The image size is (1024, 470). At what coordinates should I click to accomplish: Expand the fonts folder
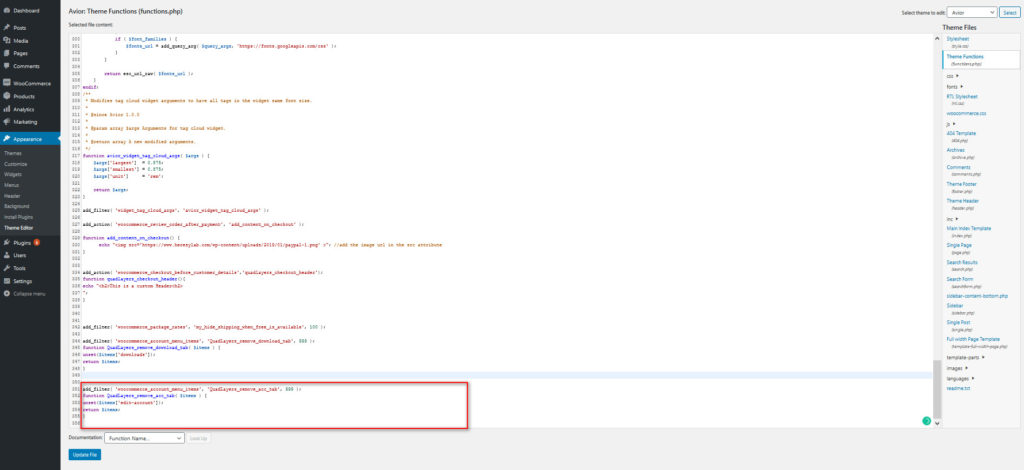tap(955, 86)
